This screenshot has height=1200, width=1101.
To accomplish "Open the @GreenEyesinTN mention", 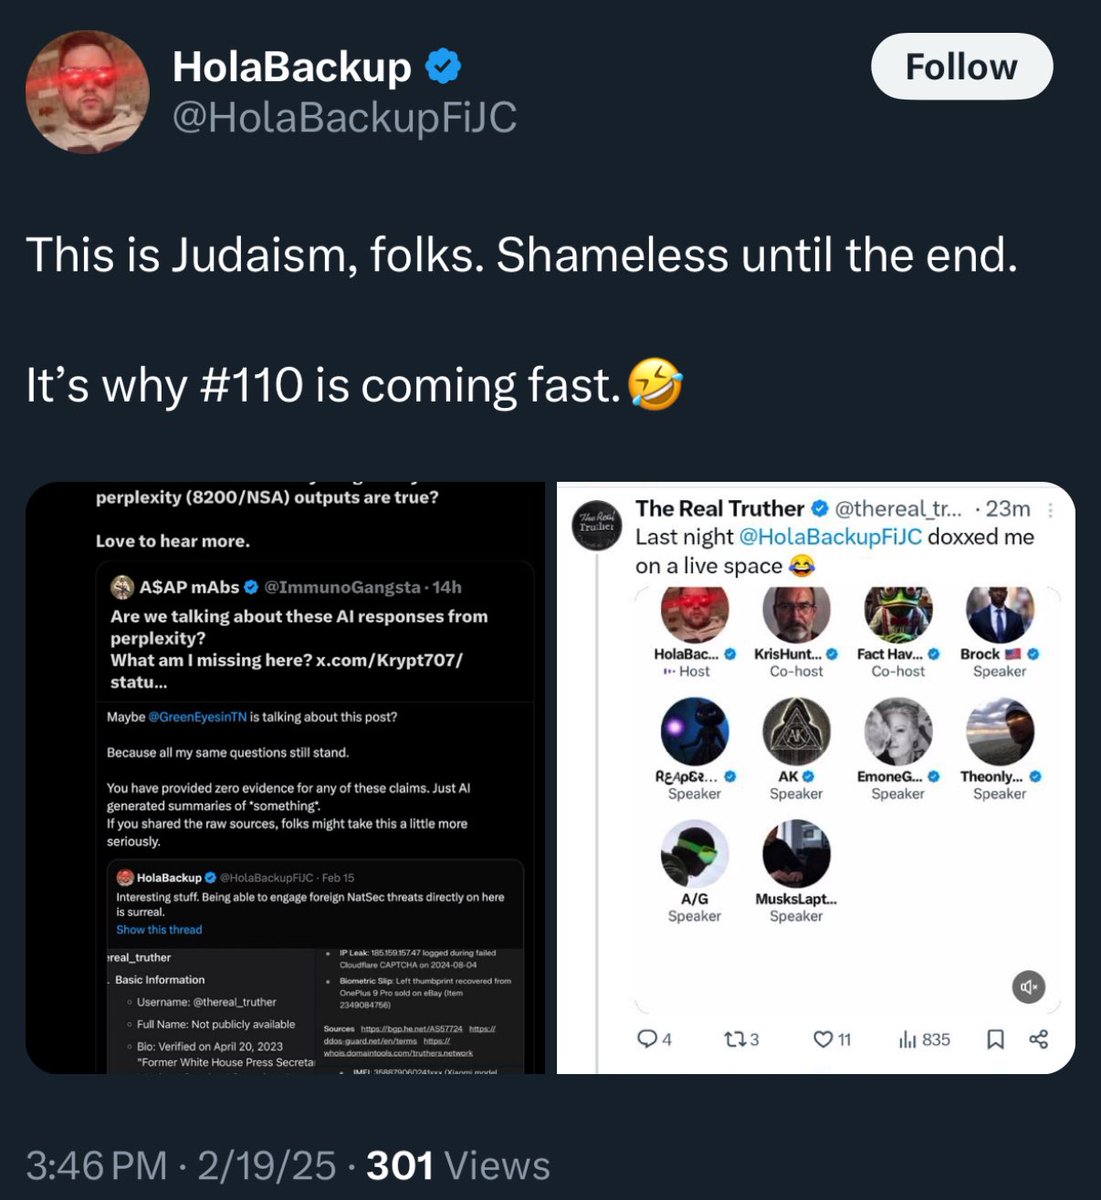I will pyautogui.click(x=197, y=717).
